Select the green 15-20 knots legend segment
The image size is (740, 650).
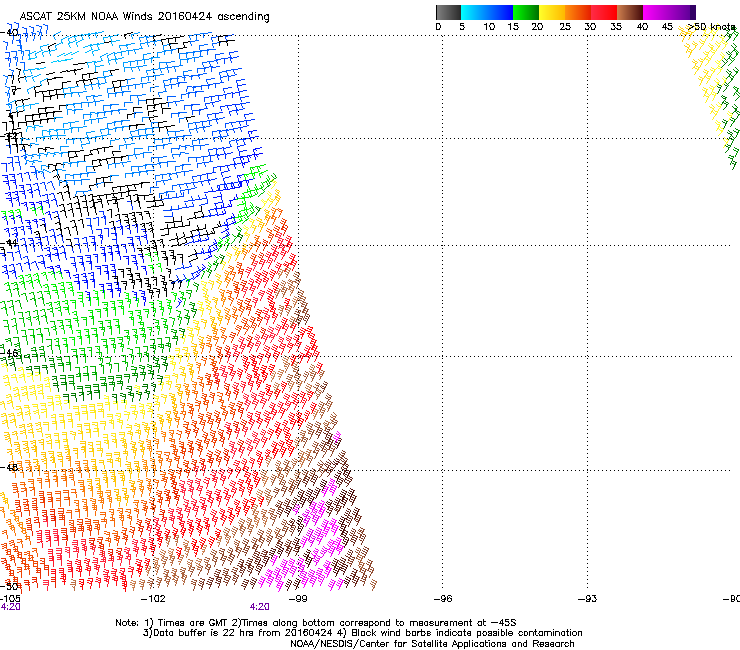click(x=526, y=12)
